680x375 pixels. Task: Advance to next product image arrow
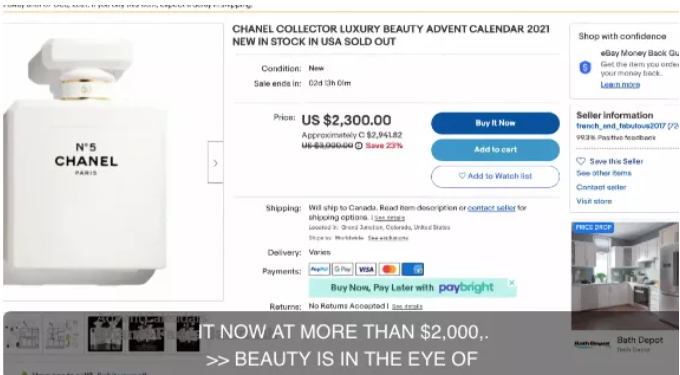coord(216,163)
